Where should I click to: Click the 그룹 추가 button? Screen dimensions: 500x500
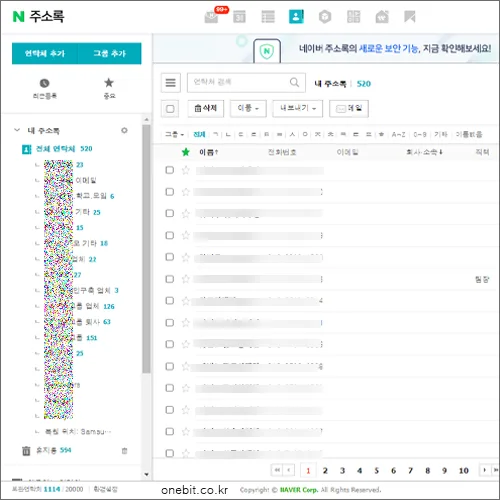109,53
